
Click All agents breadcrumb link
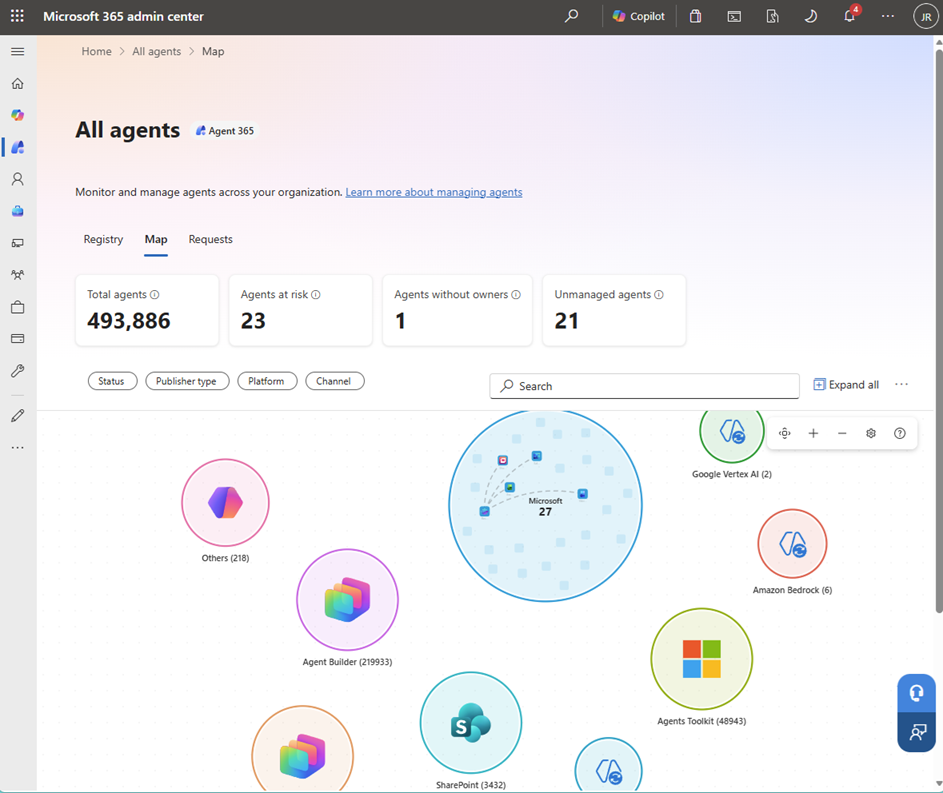coord(156,52)
